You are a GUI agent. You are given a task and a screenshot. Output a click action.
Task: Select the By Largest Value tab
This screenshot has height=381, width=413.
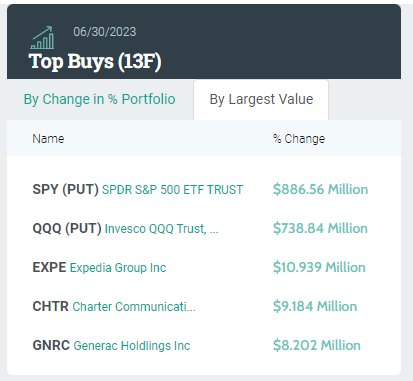[261, 99]
